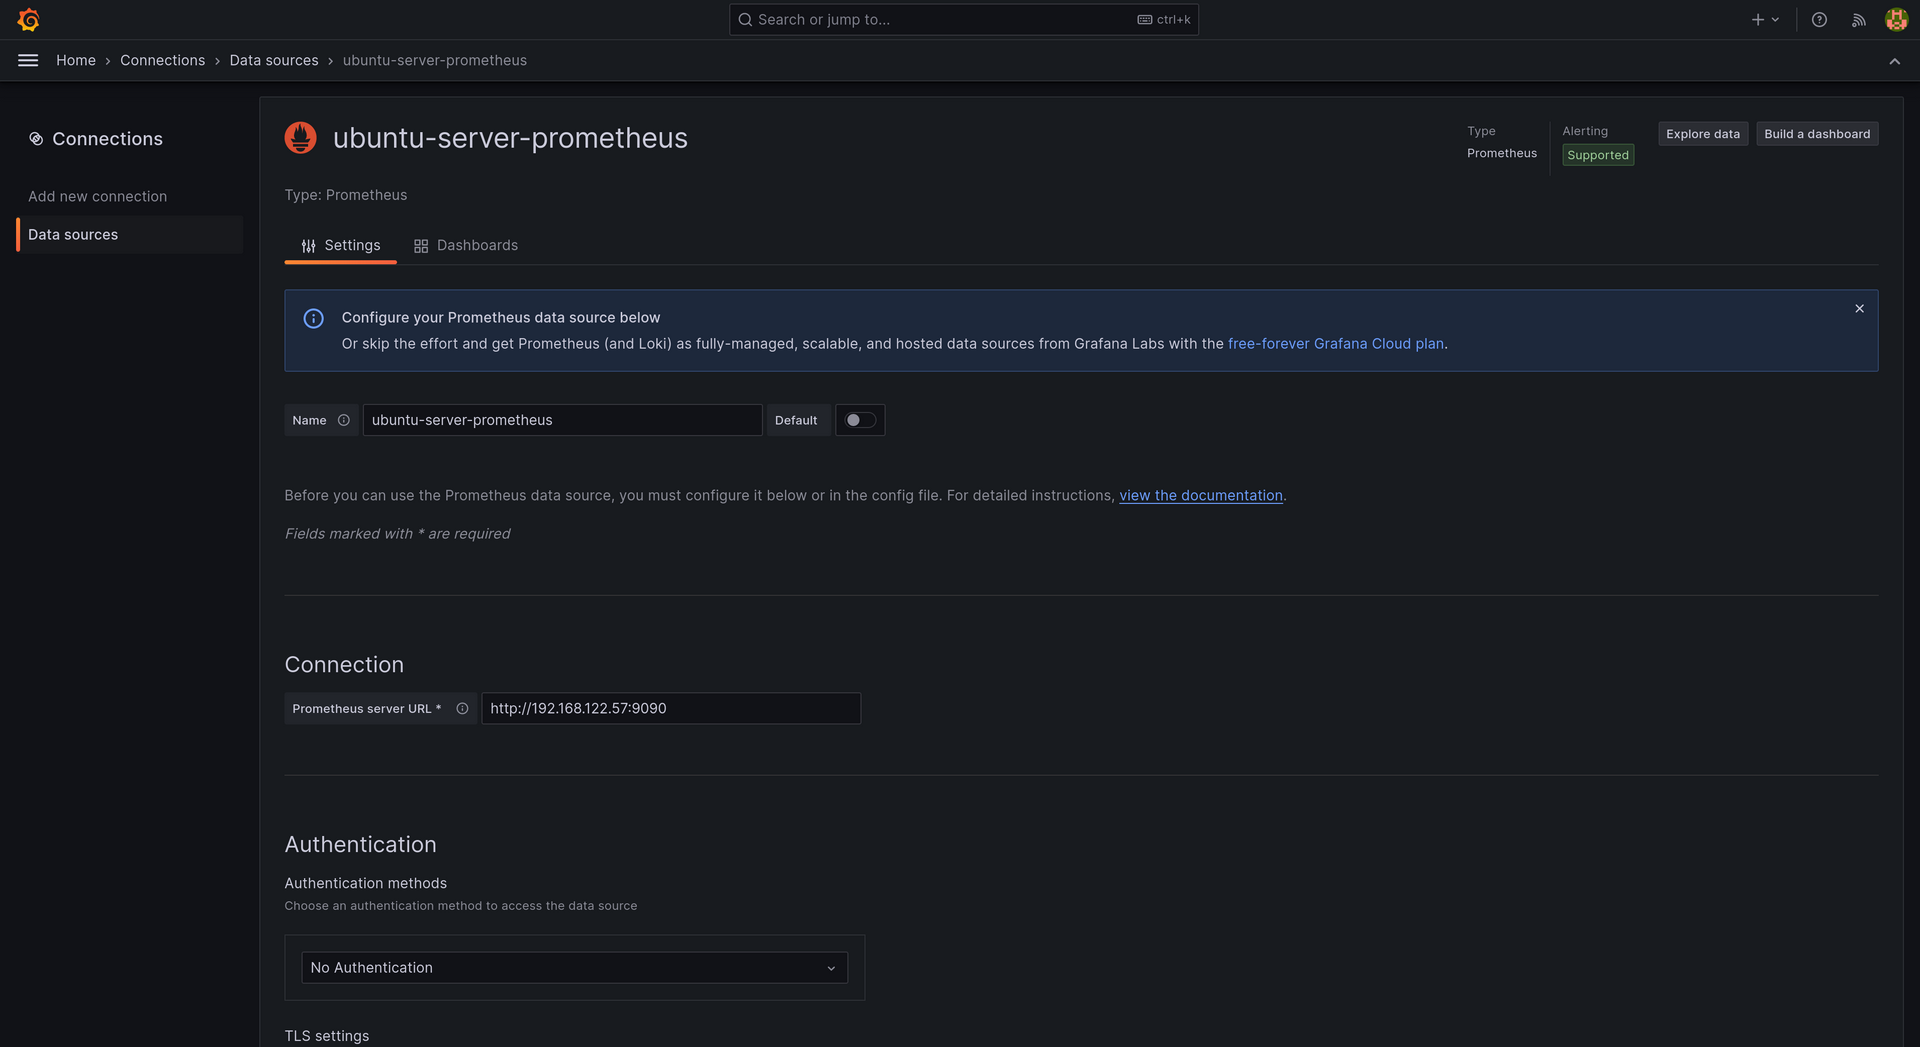Viewport: 1920px width, 1047px height.
Task: Dismiss the Prometheus configuration info banner
Action: point(1859,309)
